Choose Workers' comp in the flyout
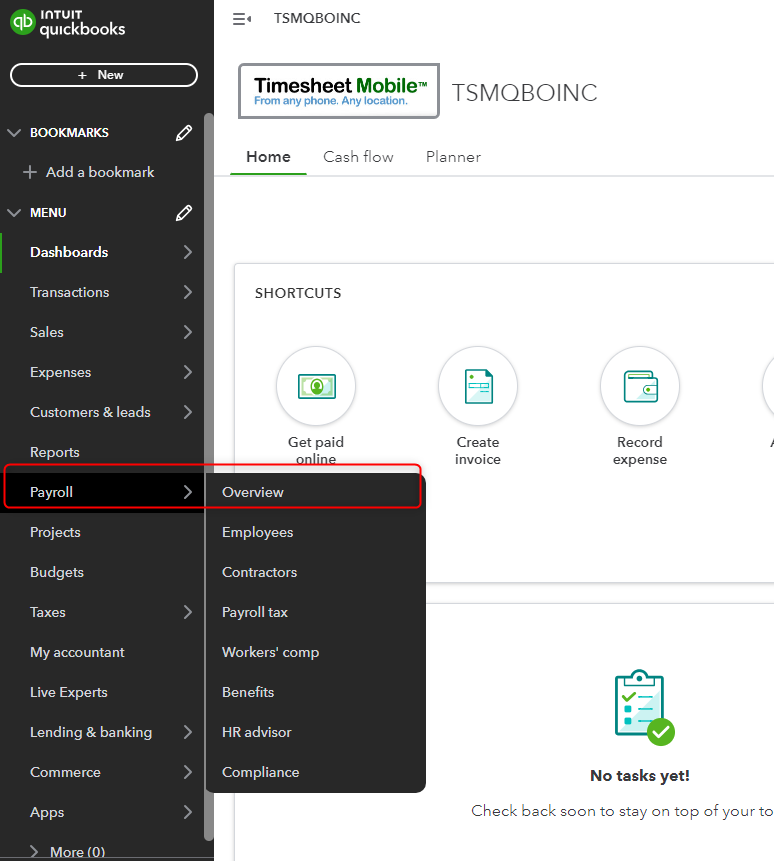This screenshot has height=861, width=774. tap(270, 652)
